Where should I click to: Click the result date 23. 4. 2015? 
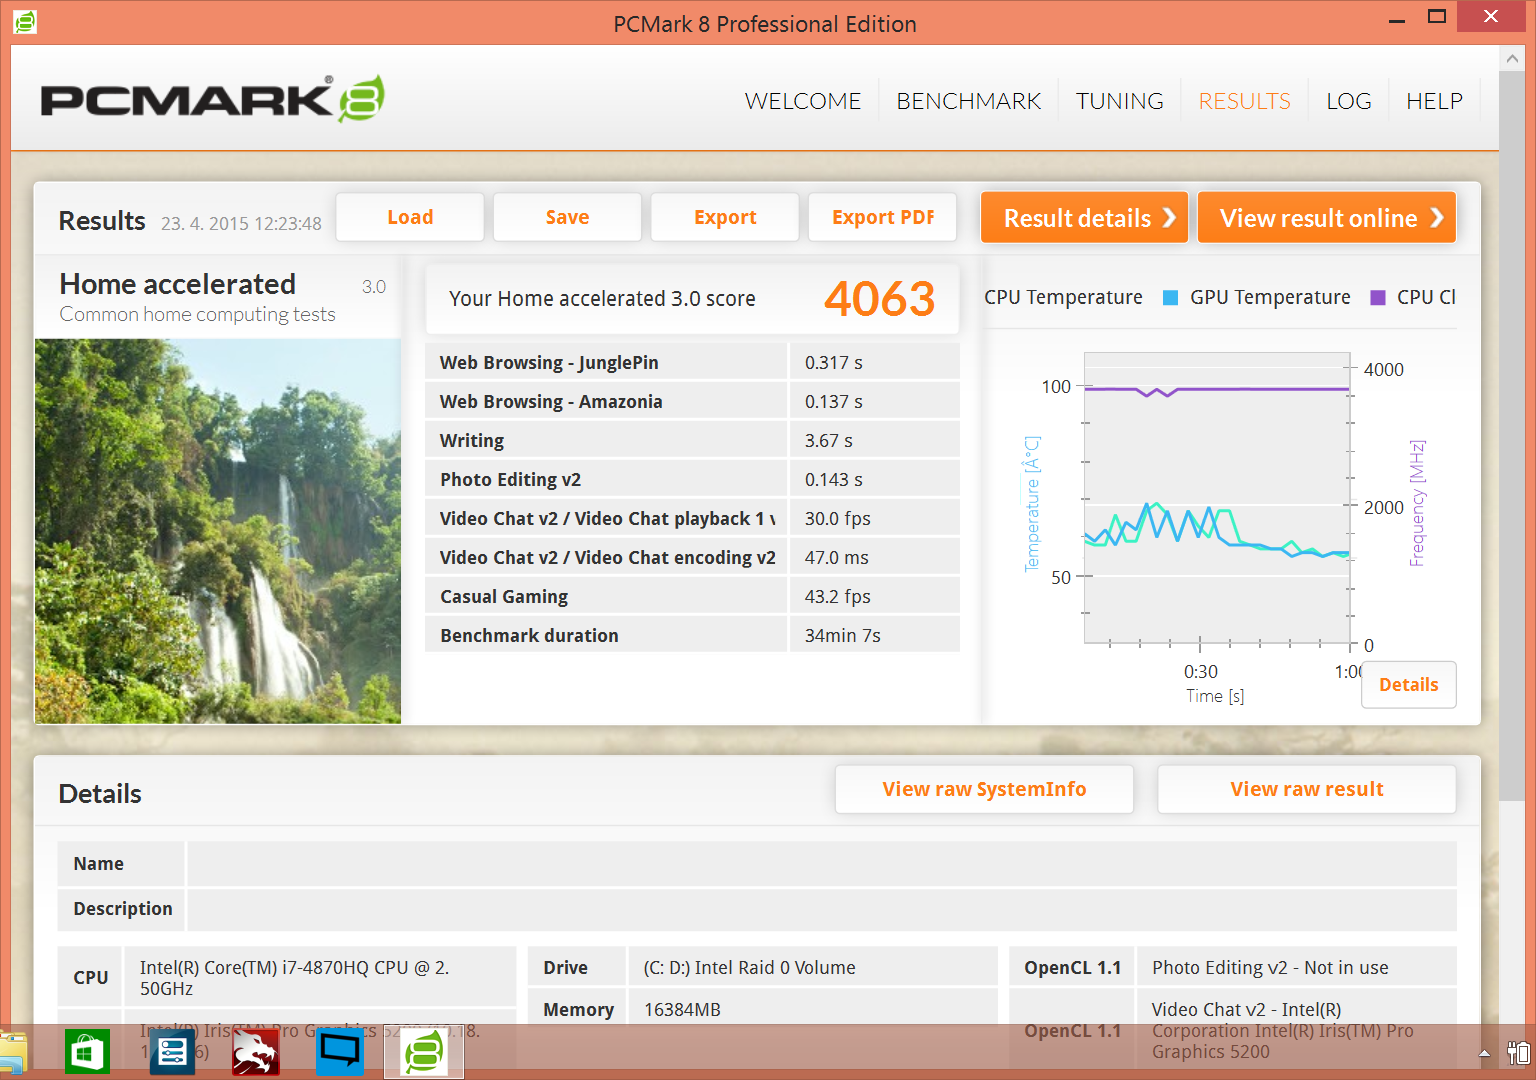(x=241, y=223)
